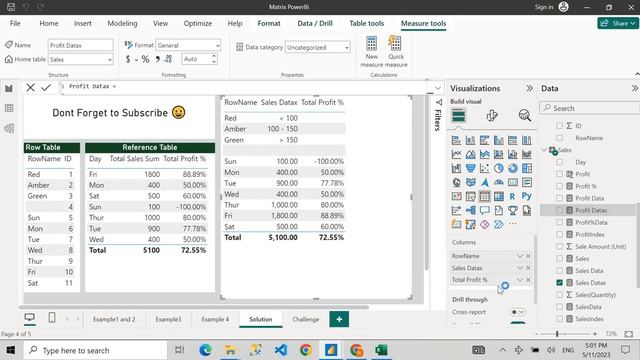The height and width of the screenshot is (360, 640).
Task: Click the New measure button
Action: [x=371, y=51]
